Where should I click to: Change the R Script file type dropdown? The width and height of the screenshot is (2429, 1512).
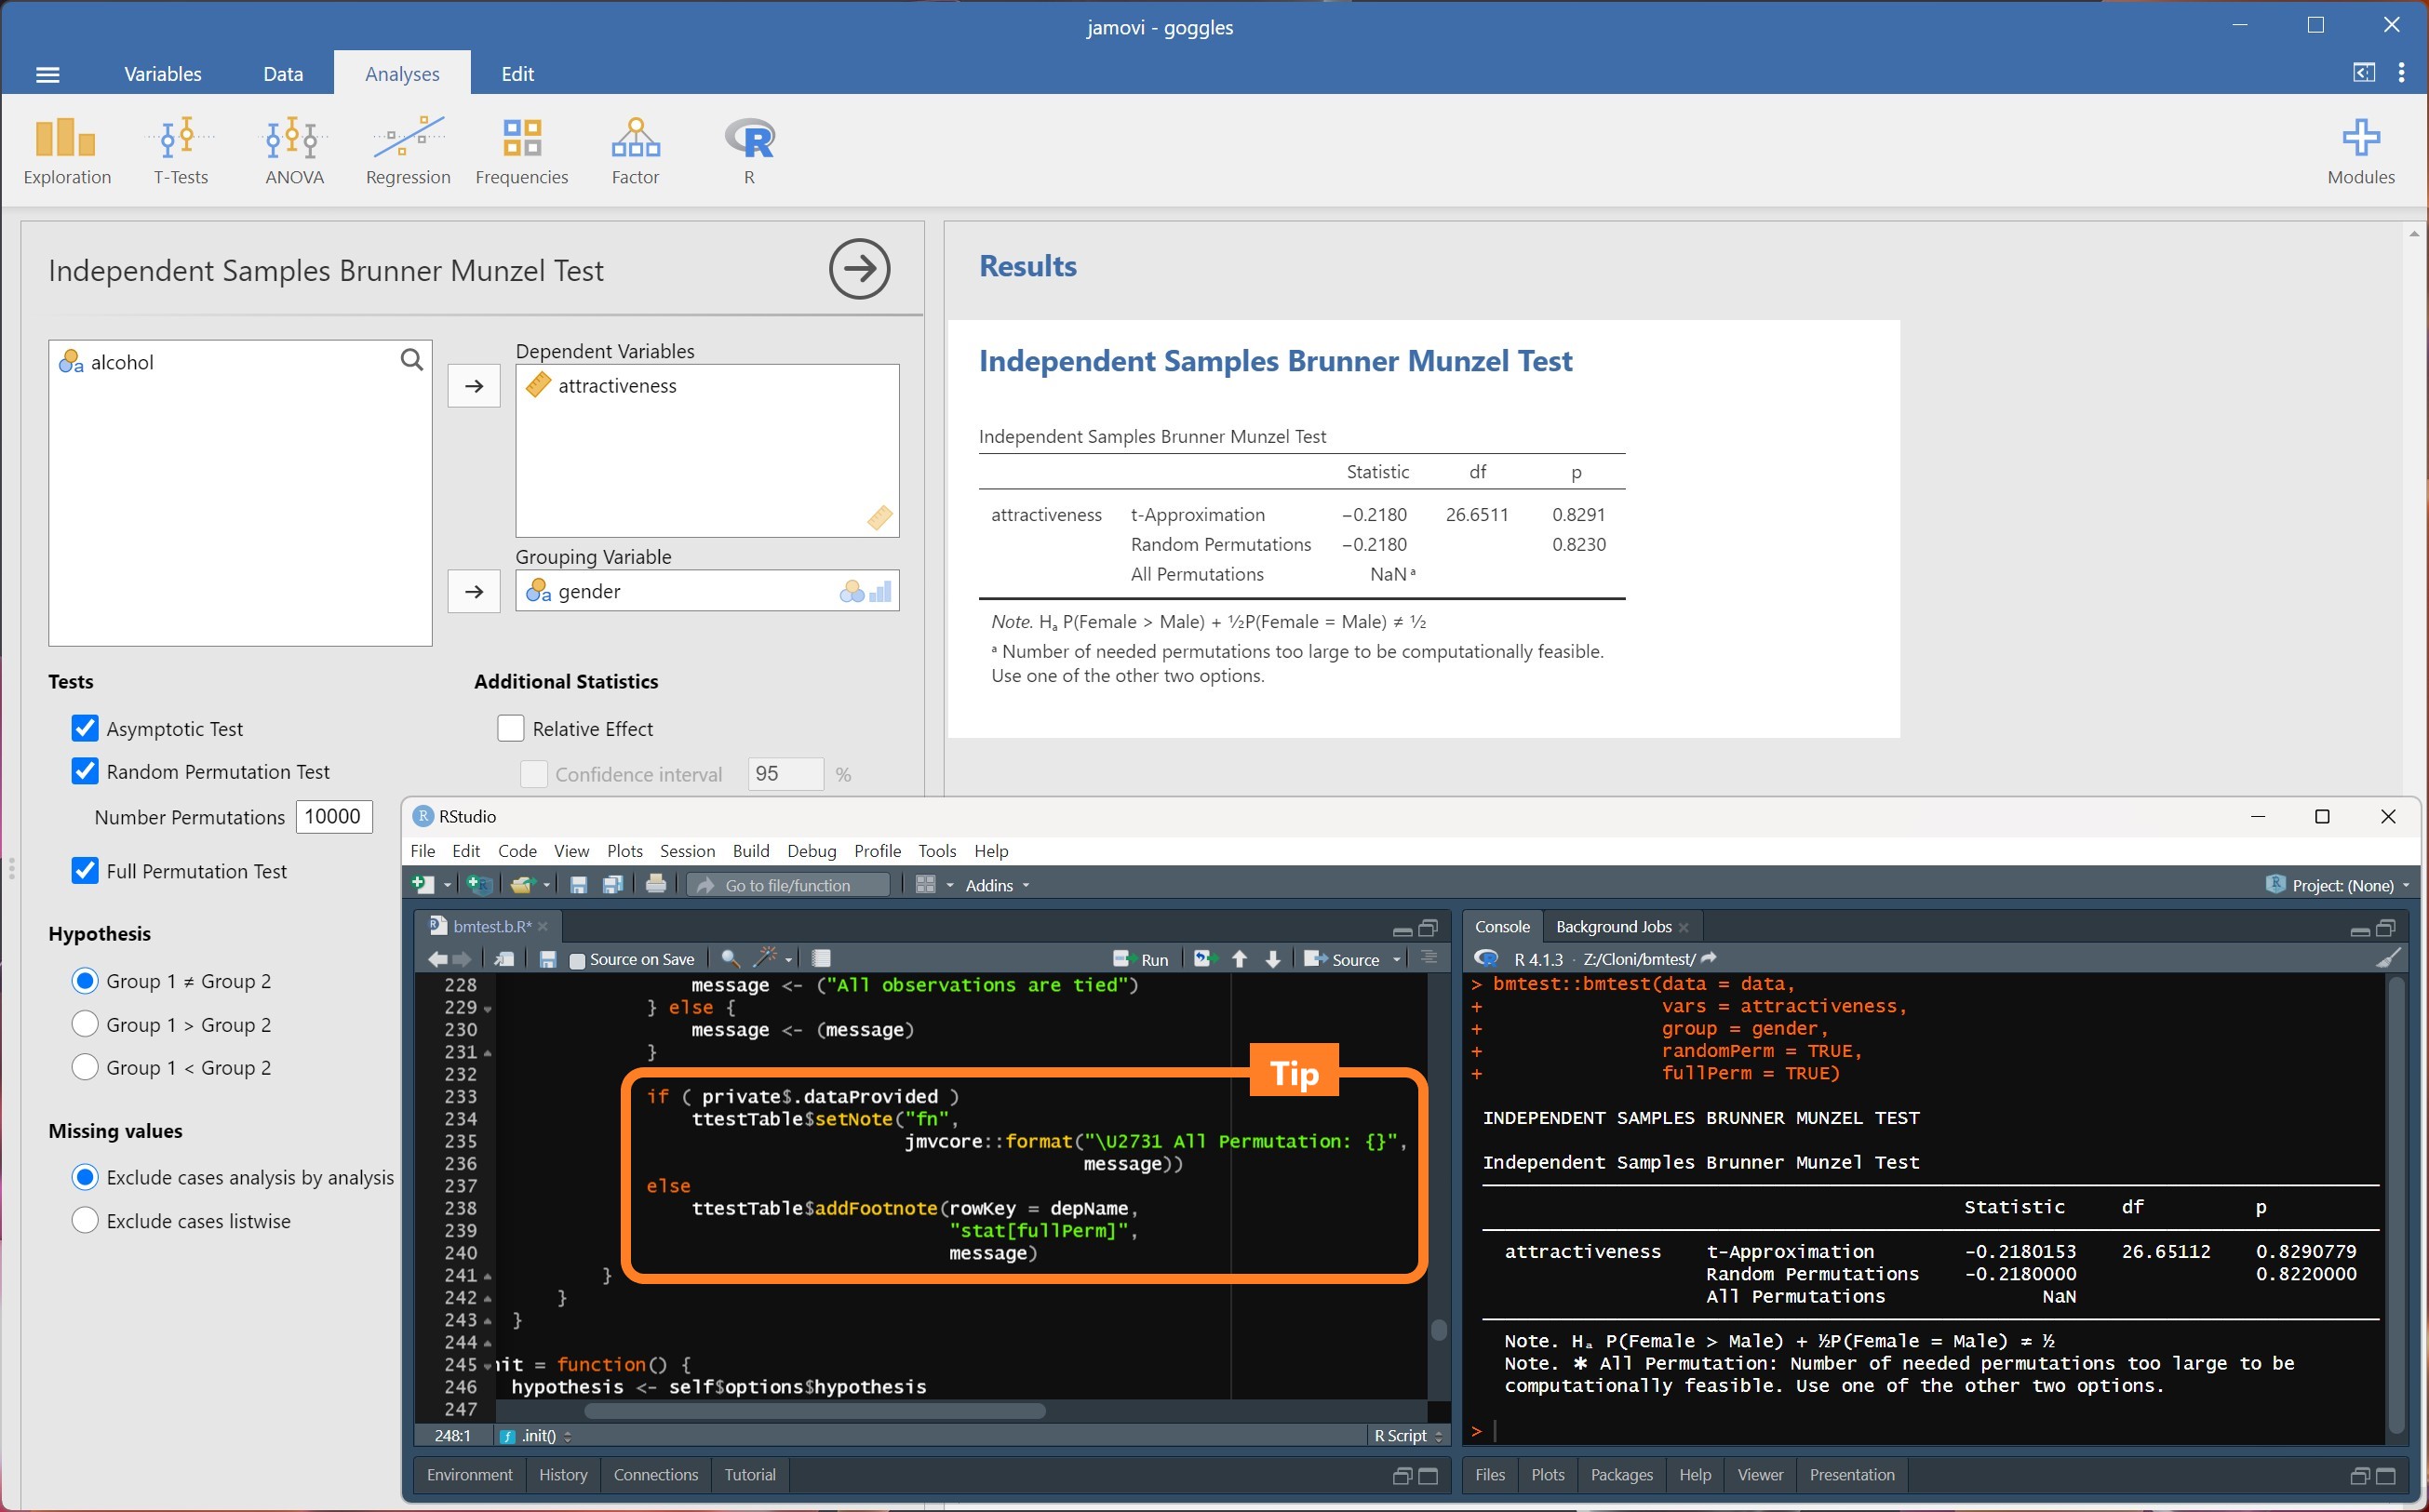1408,1436
